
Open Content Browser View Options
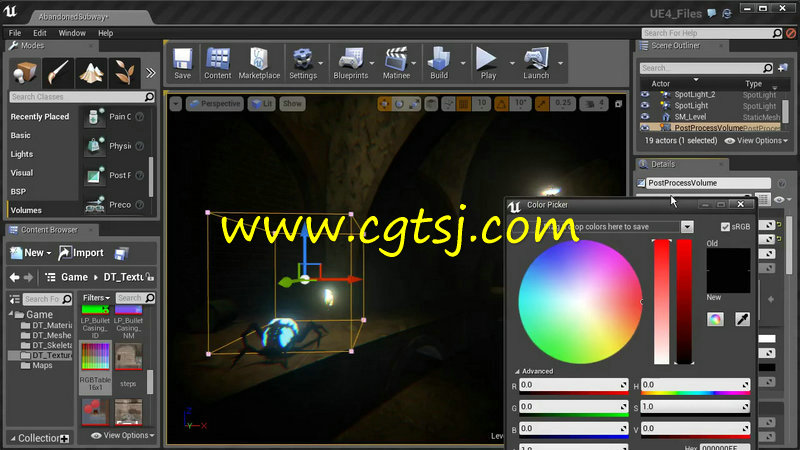tap(122, 435)
